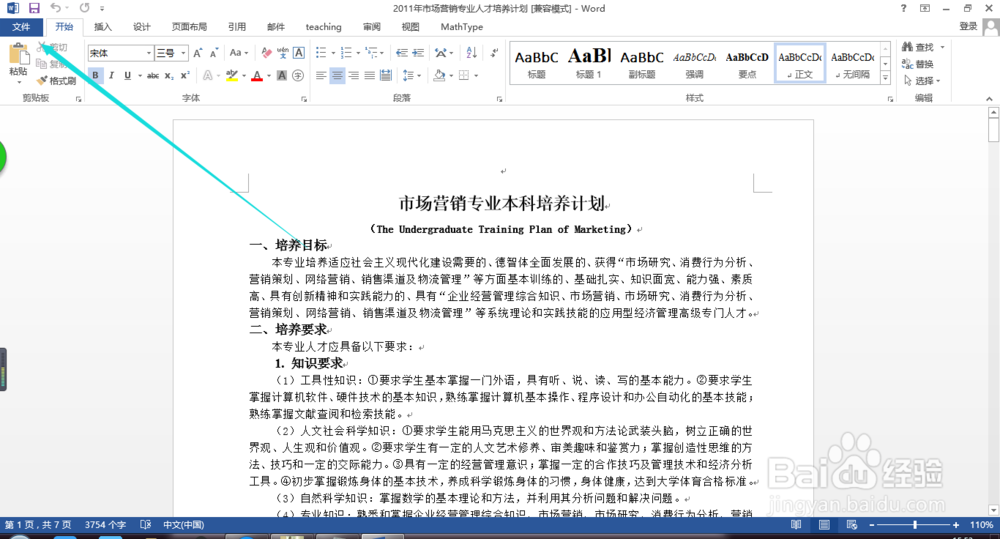Open the ribbon display options icon
The image size is (1000, 539).
tap(925, 8)
